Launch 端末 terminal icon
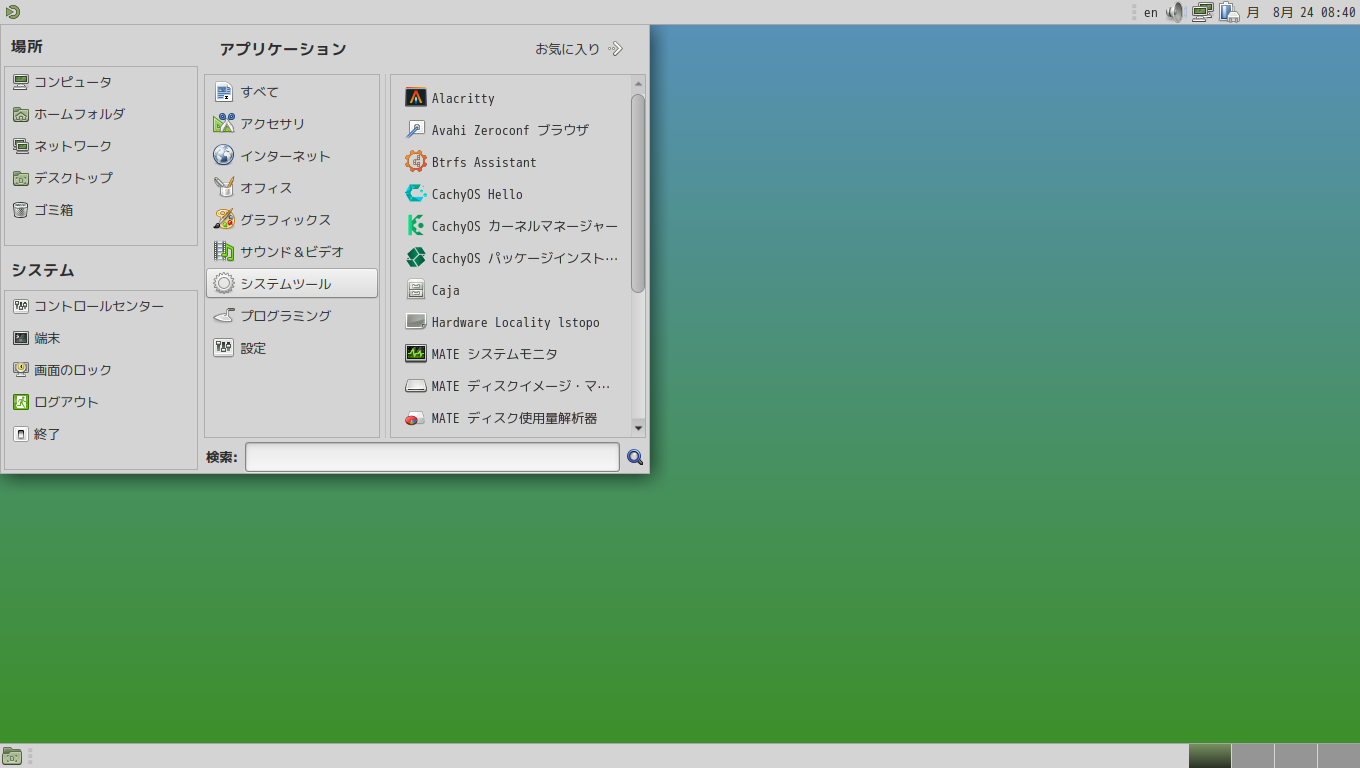1360x768 pixels. [x=21, y=338]
